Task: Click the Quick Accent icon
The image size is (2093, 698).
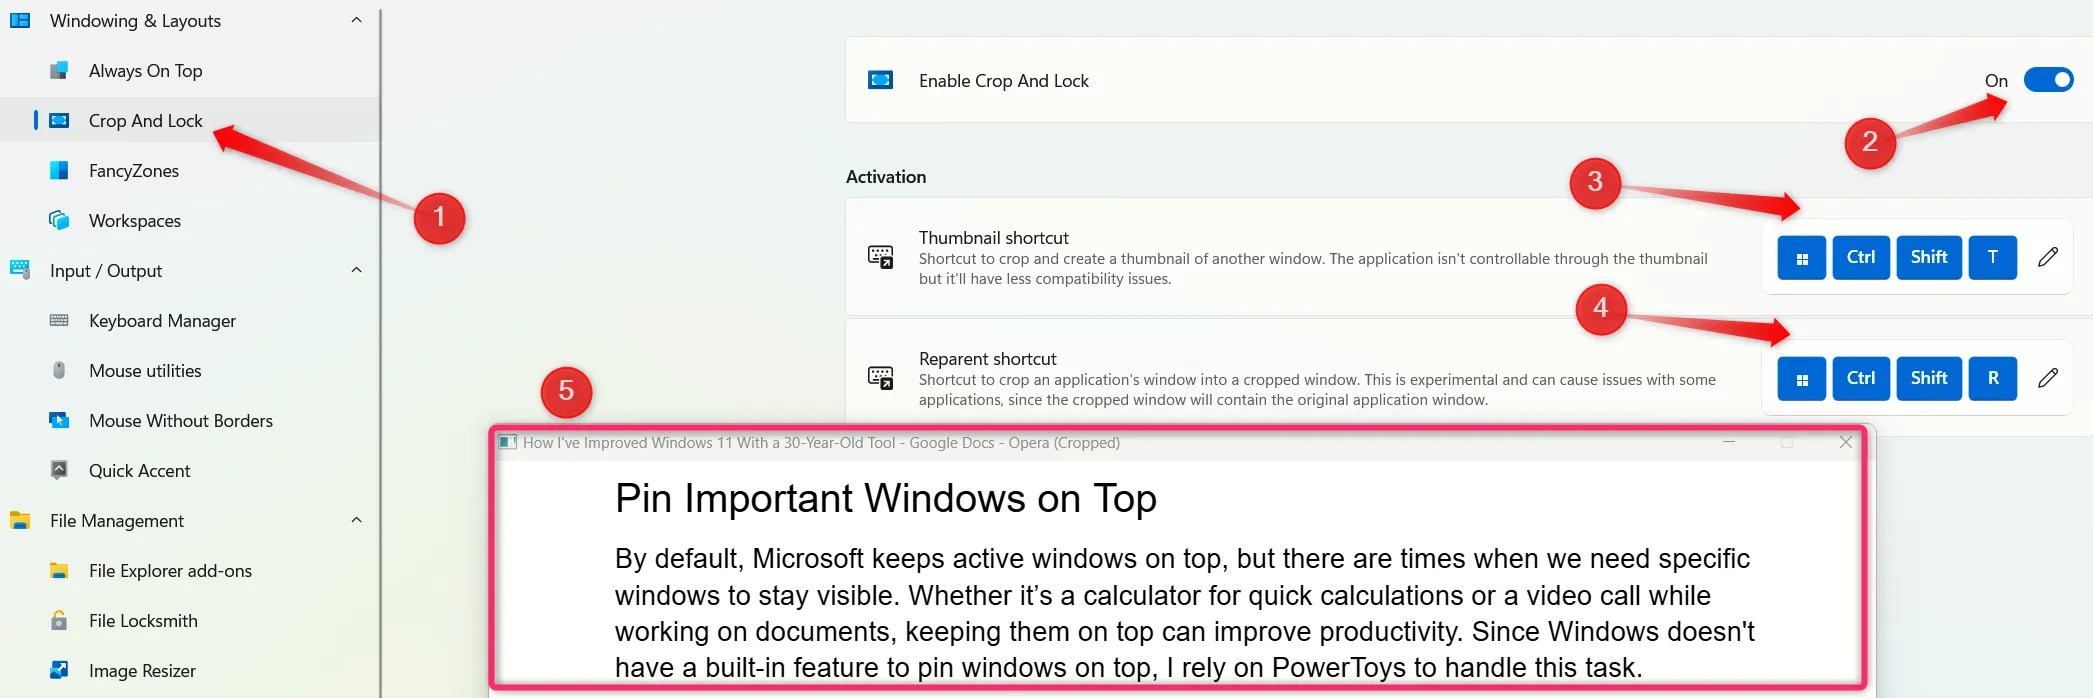Action: tap(59, 470)
